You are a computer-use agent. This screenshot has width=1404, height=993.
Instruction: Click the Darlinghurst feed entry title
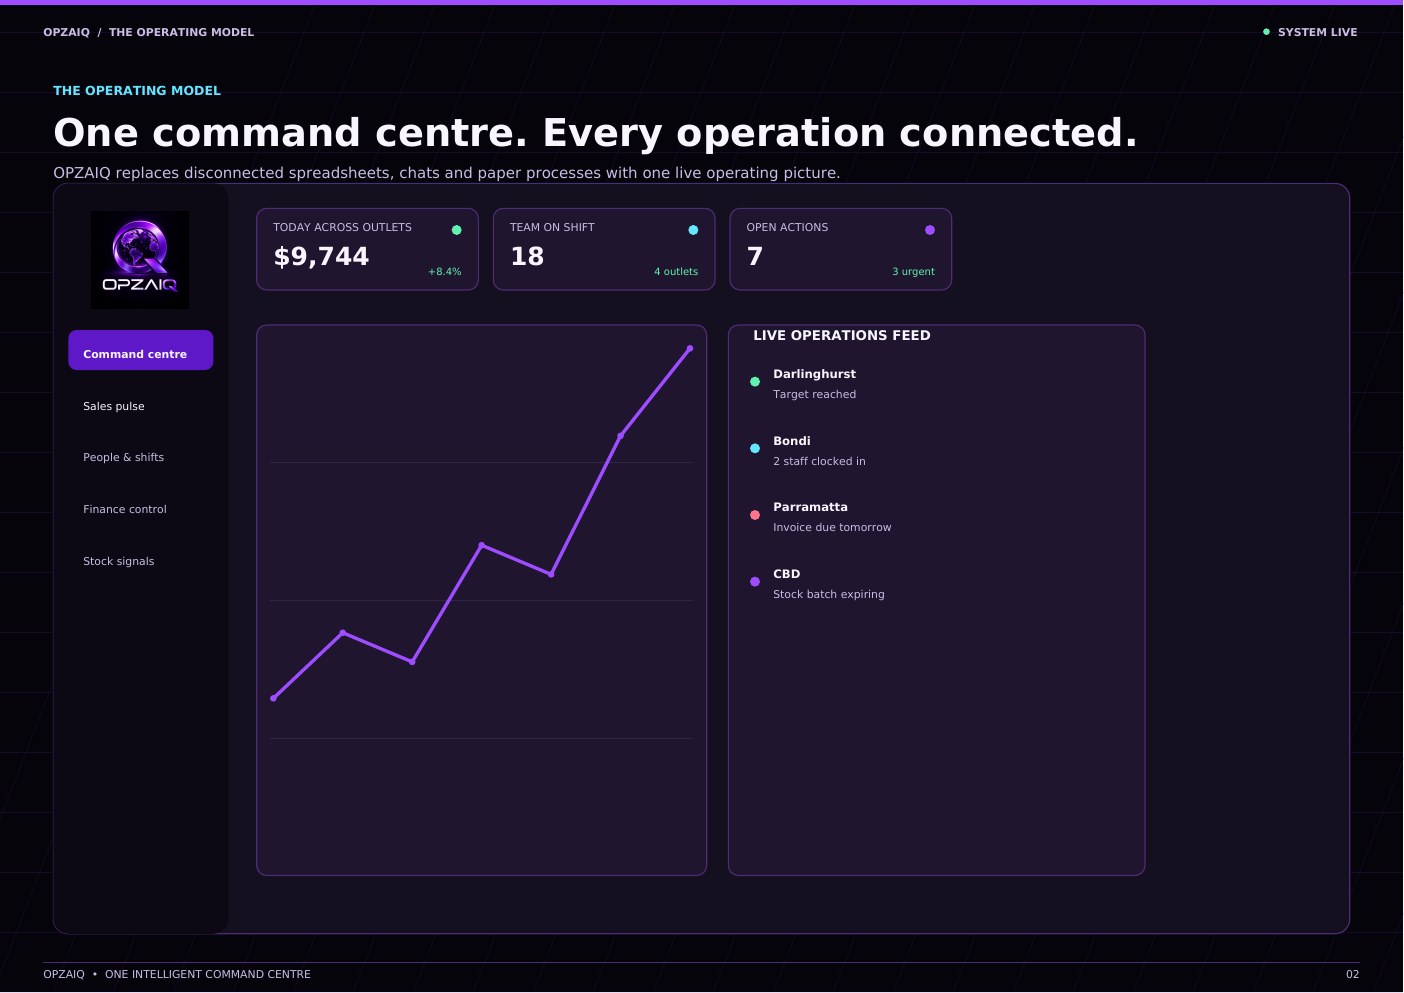pos(814,374)
